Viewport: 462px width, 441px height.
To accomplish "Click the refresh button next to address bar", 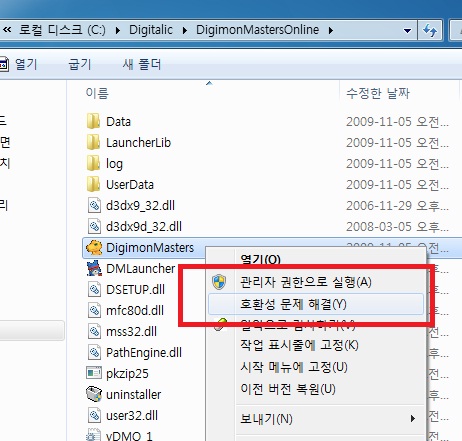I will click(430, 31).
